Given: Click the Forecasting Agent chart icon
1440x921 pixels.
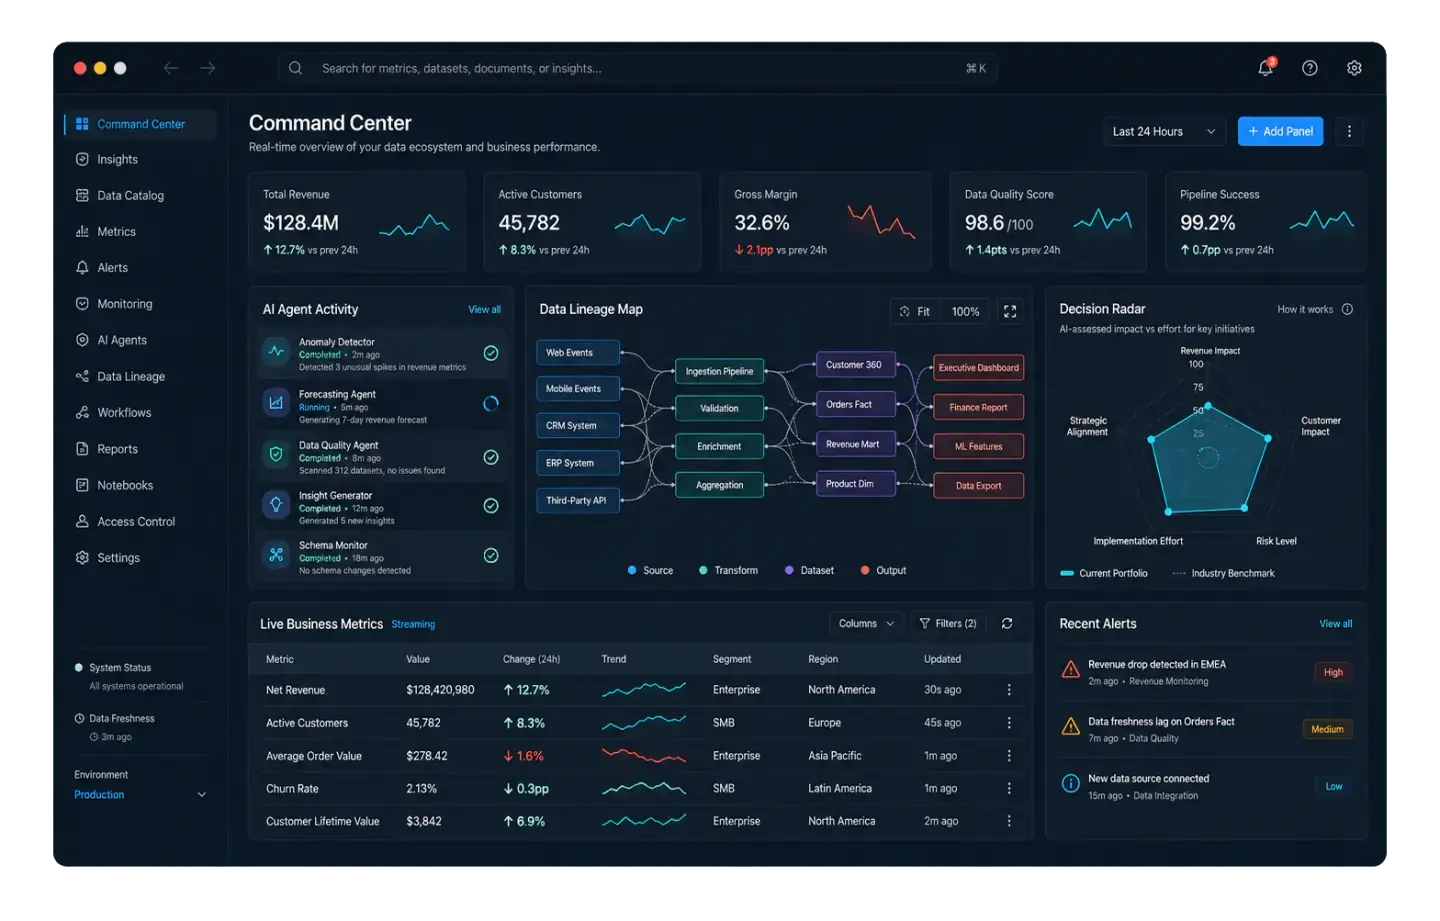Looking at the screenshot, I should [x=276, y=403].
